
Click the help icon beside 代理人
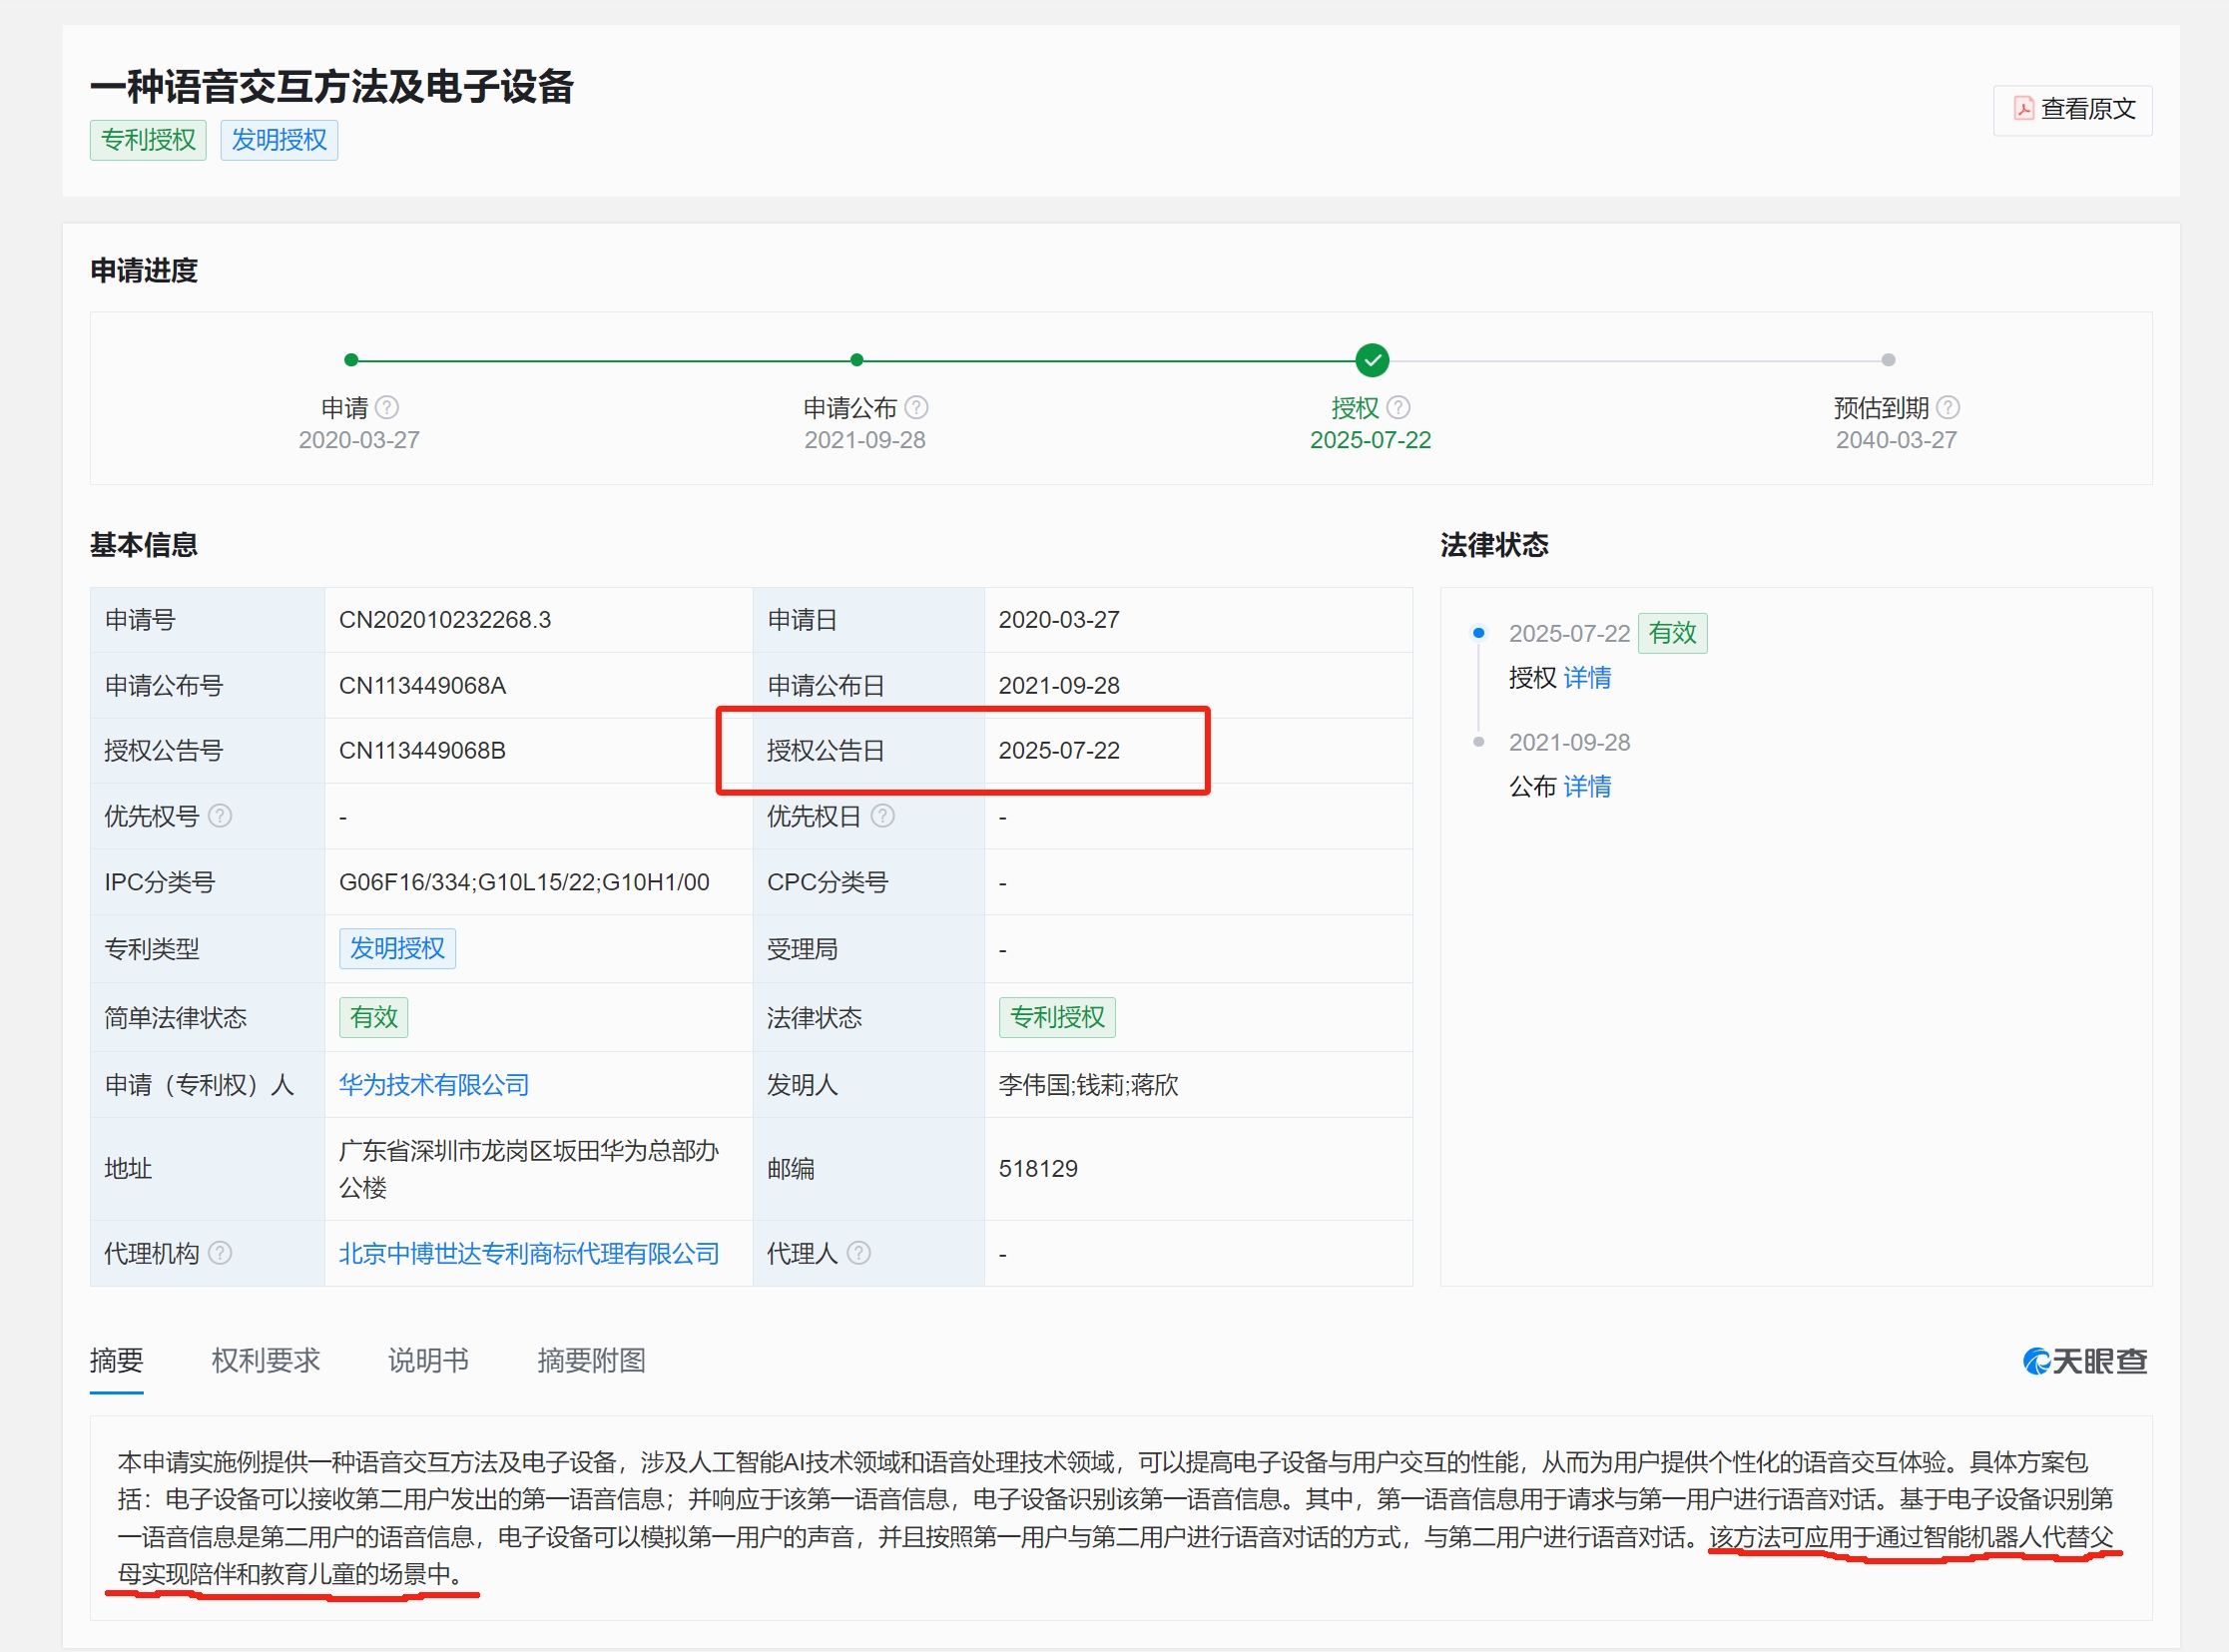(858, 1254)
